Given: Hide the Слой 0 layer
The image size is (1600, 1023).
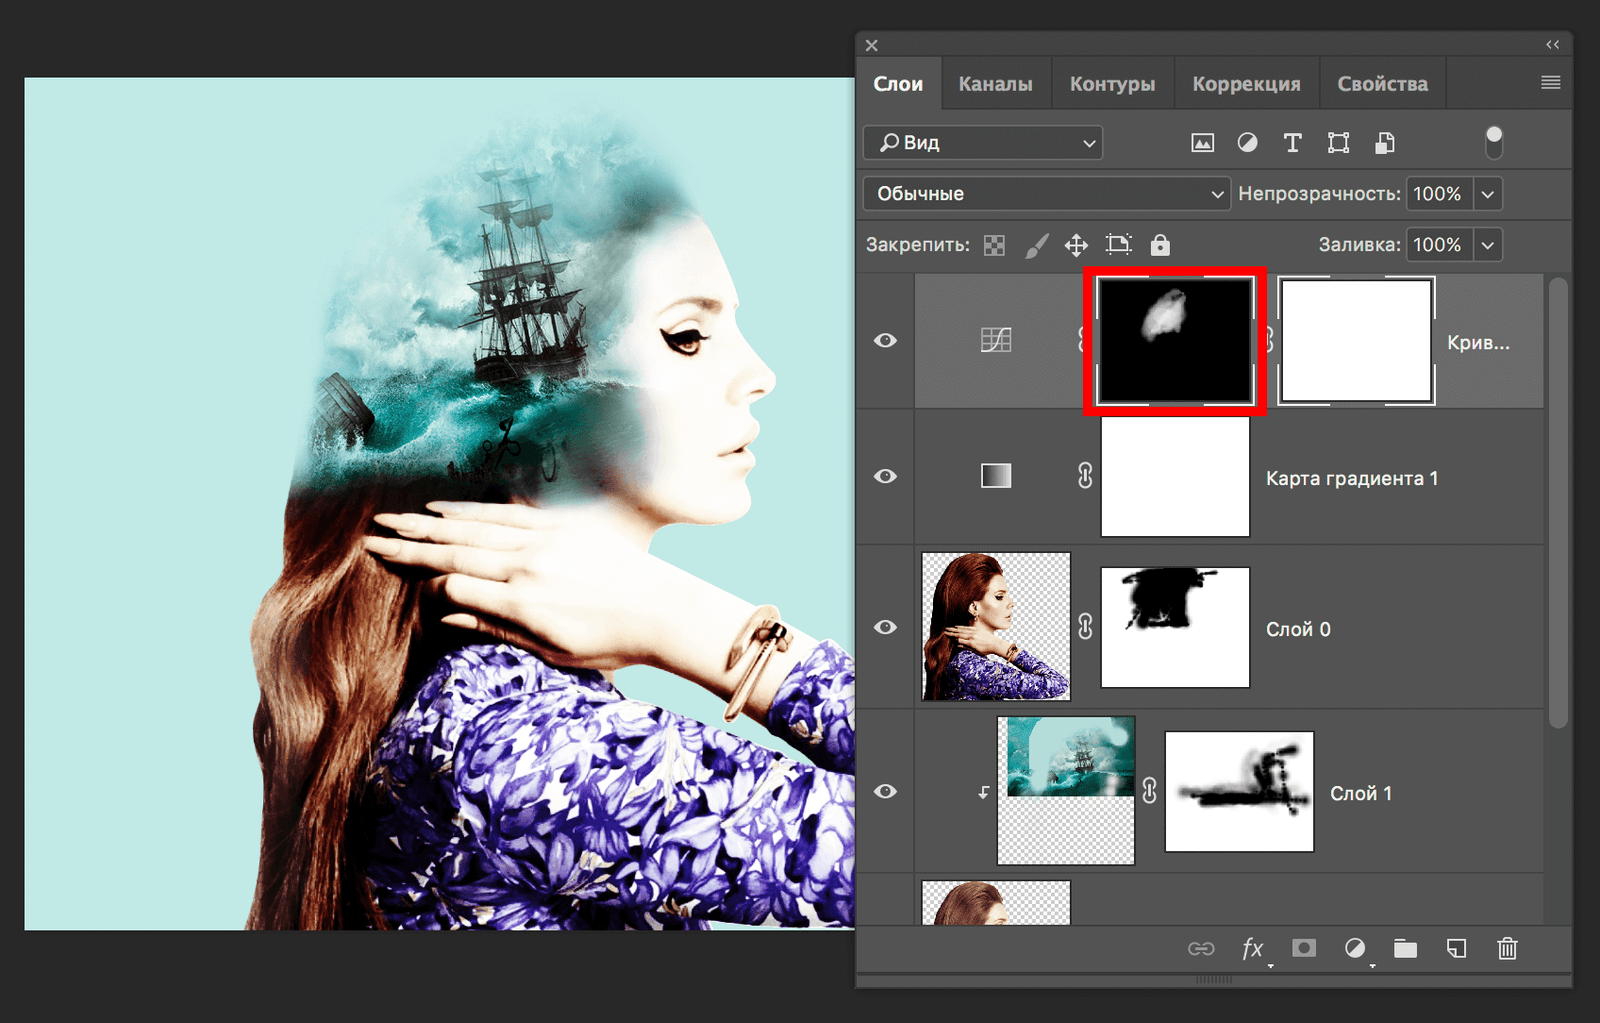Looking at the screenshot, I should (885, 627).
